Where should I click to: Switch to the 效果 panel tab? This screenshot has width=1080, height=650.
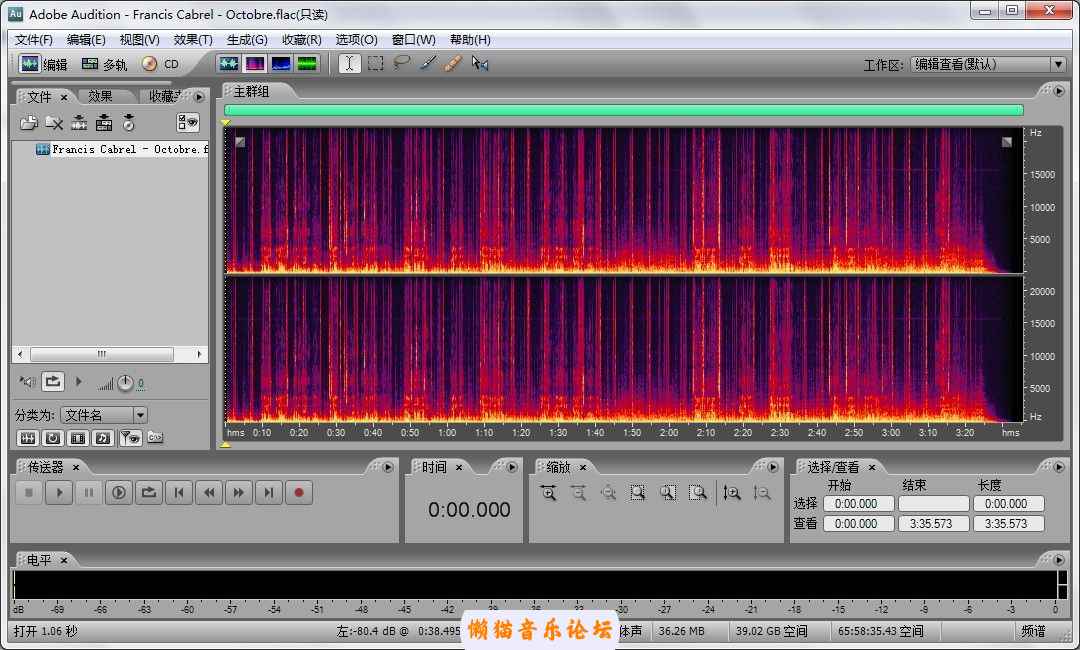click(x=101, y=96)
